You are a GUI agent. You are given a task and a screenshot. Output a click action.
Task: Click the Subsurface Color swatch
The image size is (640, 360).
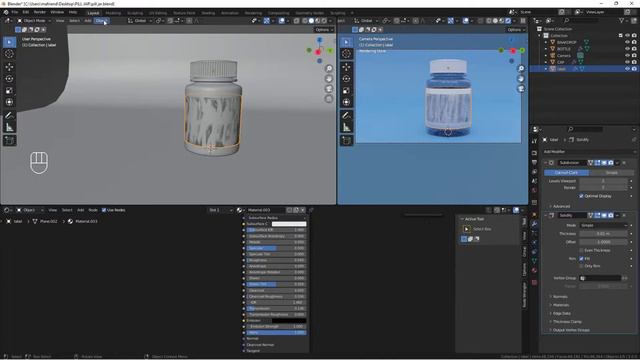289,224
